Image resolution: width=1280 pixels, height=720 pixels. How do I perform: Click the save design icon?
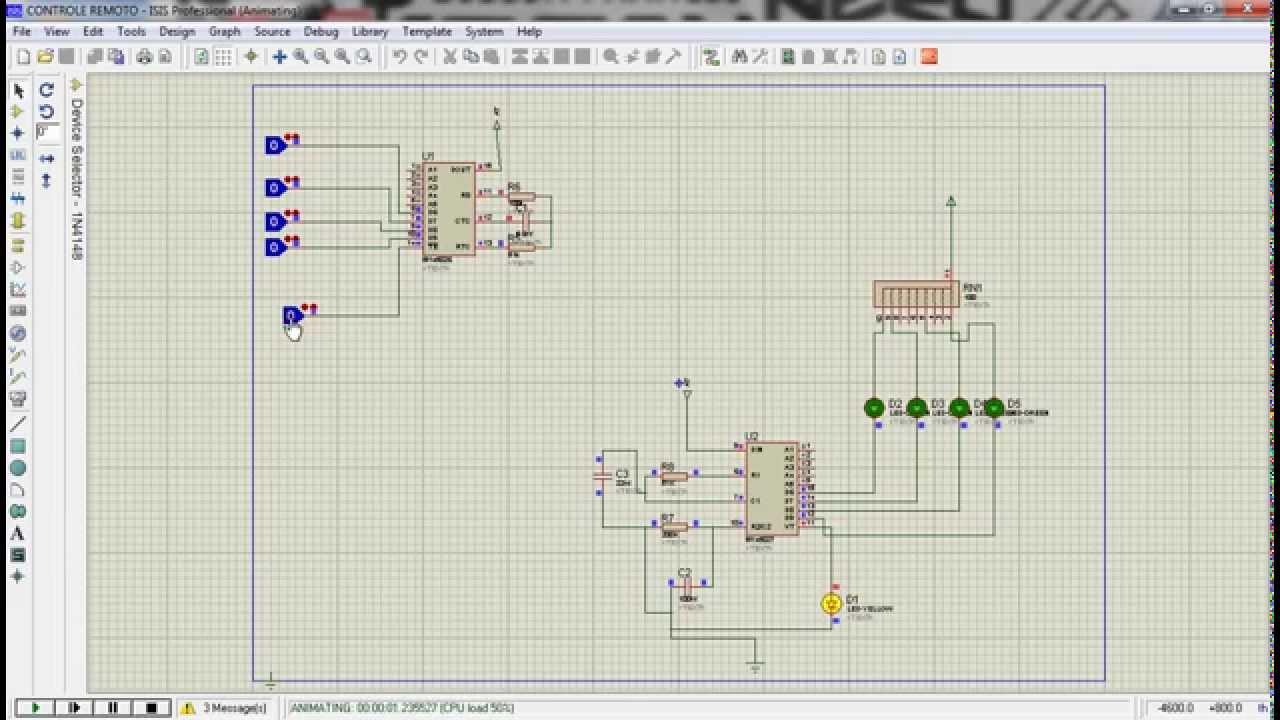pos(65,57)
